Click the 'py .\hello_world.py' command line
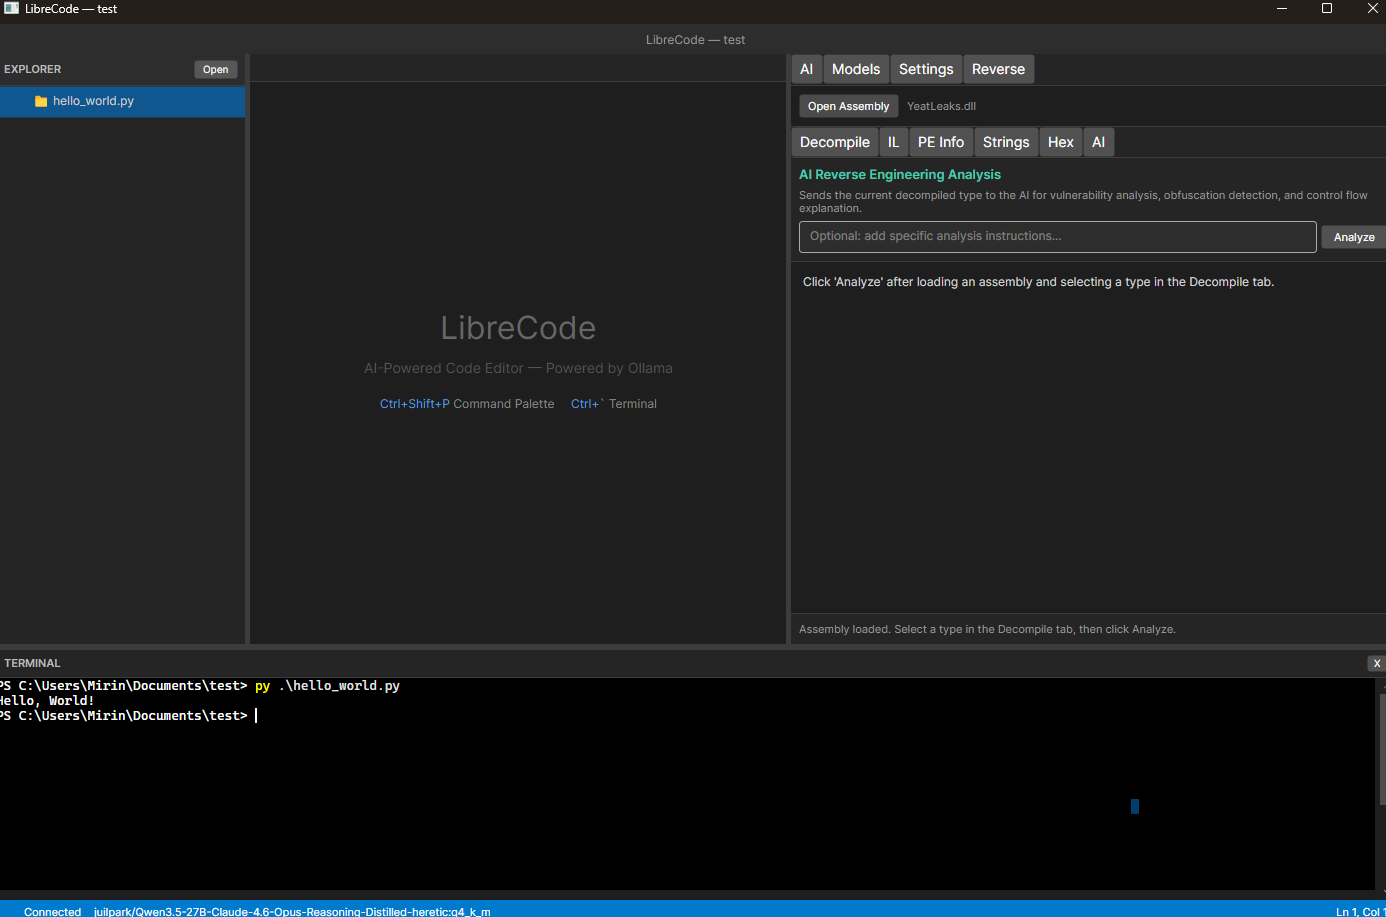 [327, 686]
